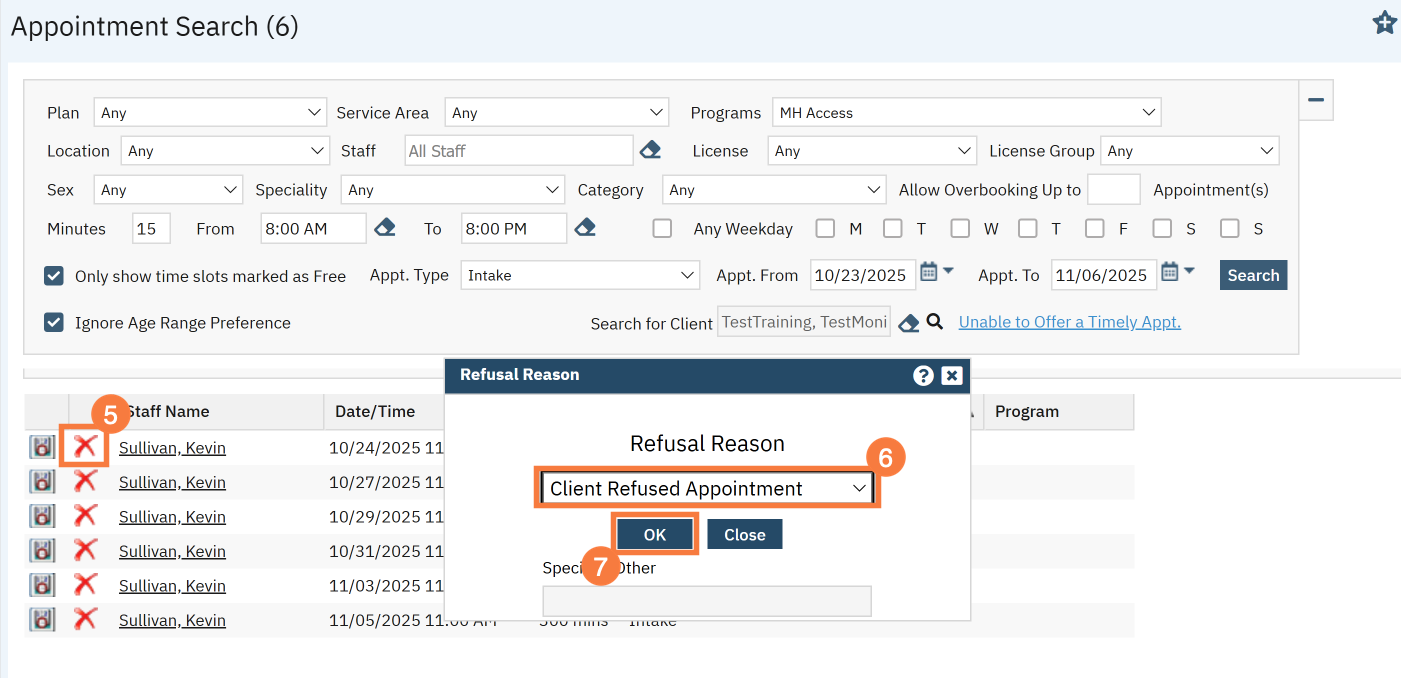Click the red X on the 10/27/2025 row
This screenshot has height=678, width=1401.
tap(86, 482)
